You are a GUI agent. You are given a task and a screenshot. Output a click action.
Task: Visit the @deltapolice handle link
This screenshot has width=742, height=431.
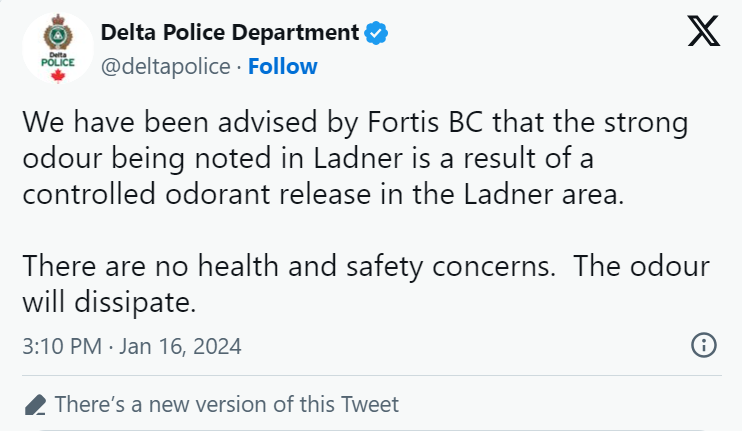(x=166, y=66)
